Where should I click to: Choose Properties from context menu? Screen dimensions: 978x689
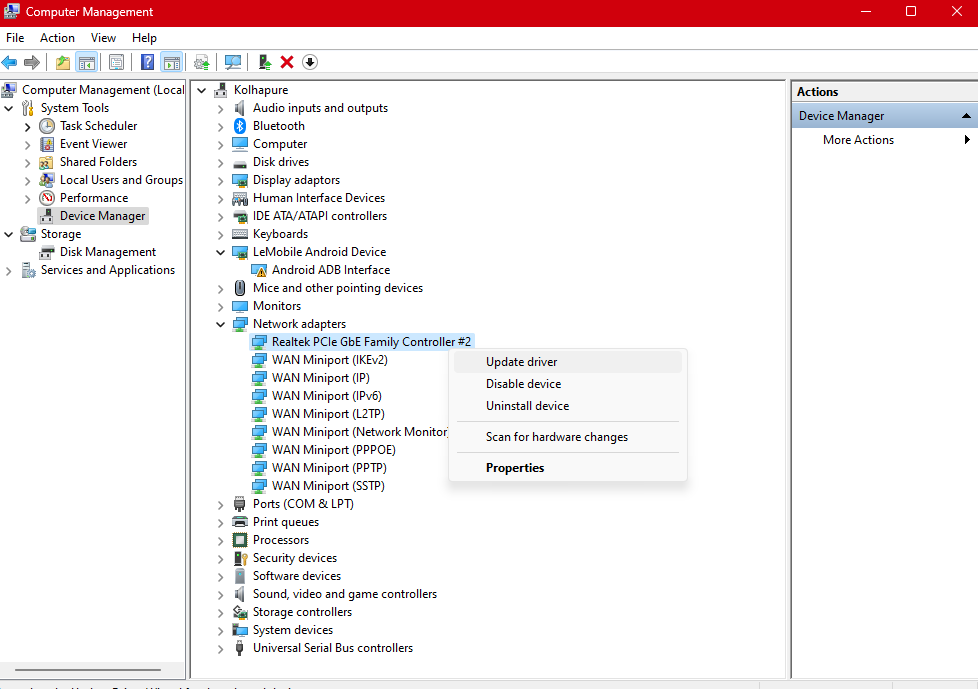point(568,468)
